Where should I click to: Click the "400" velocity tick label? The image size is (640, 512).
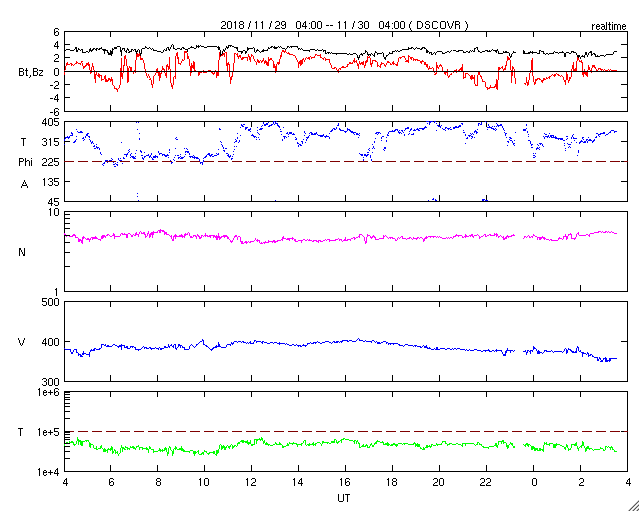click(51, 342)
